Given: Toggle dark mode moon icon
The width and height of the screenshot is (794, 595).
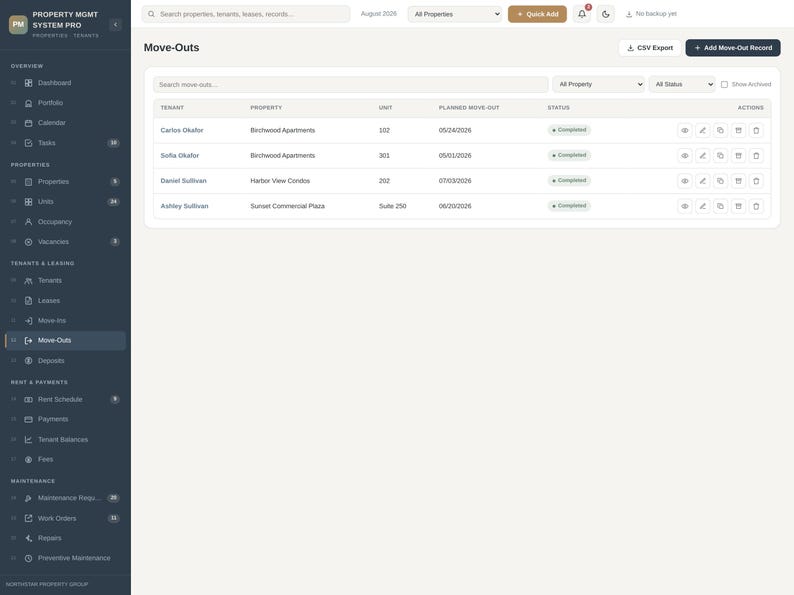Looking at the screenshot, I should click(606, 14).
